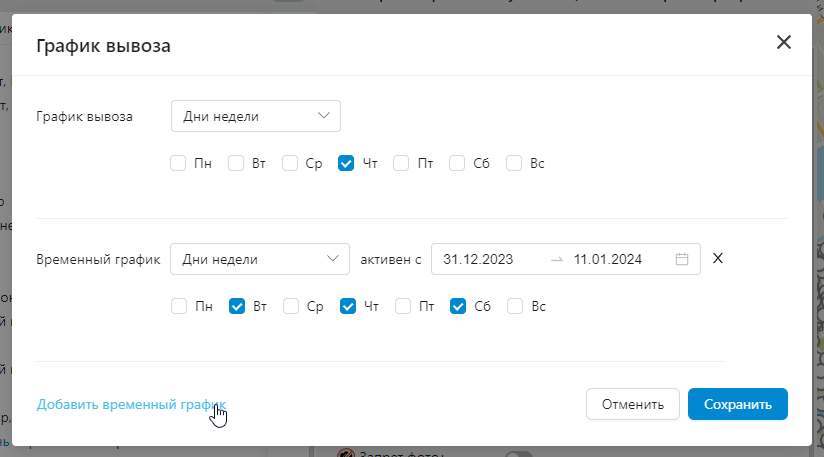
Task: Check Пн in the main schedule
Action: coord(179,163)
